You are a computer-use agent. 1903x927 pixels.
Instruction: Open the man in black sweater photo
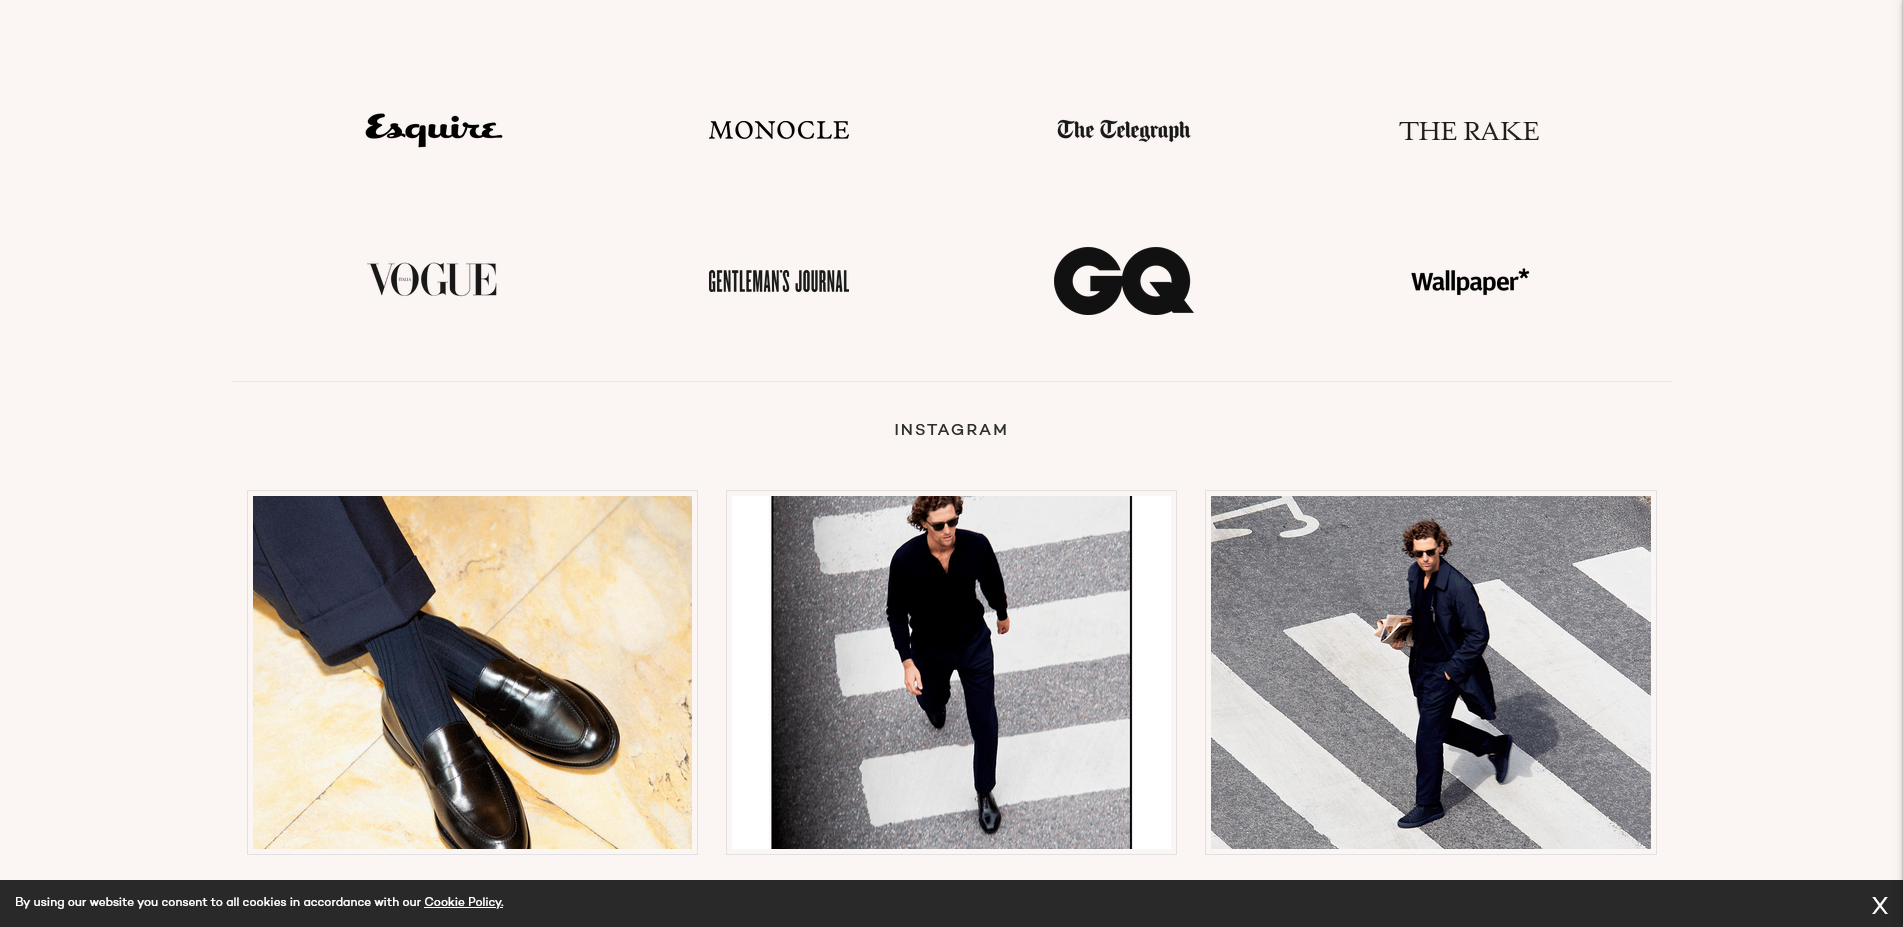951,672
